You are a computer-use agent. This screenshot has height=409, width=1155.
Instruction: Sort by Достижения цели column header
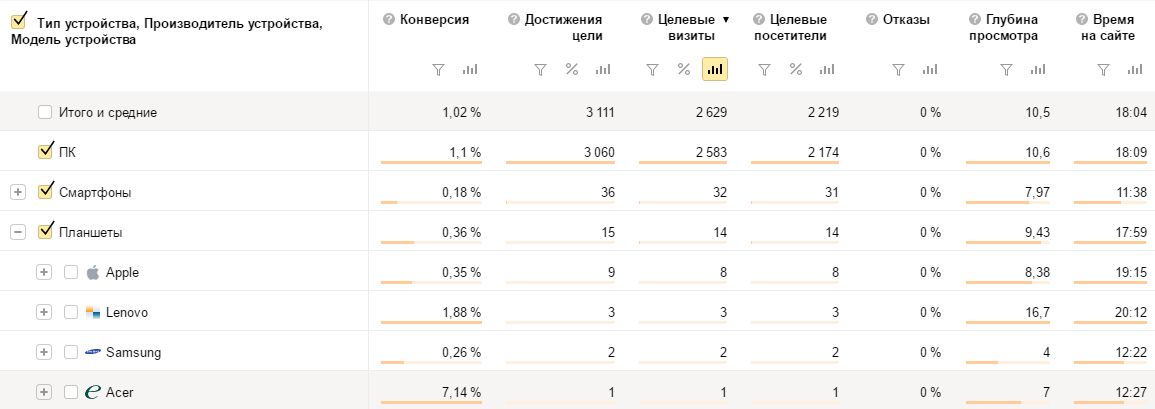click(563, 27)
